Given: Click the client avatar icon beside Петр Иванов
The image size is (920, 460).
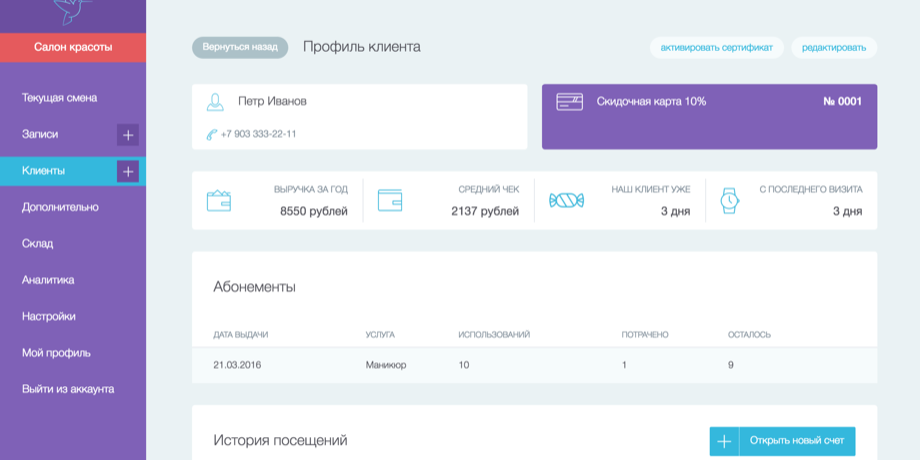Looking at the screenshot, I should click(x=215, y=102).
